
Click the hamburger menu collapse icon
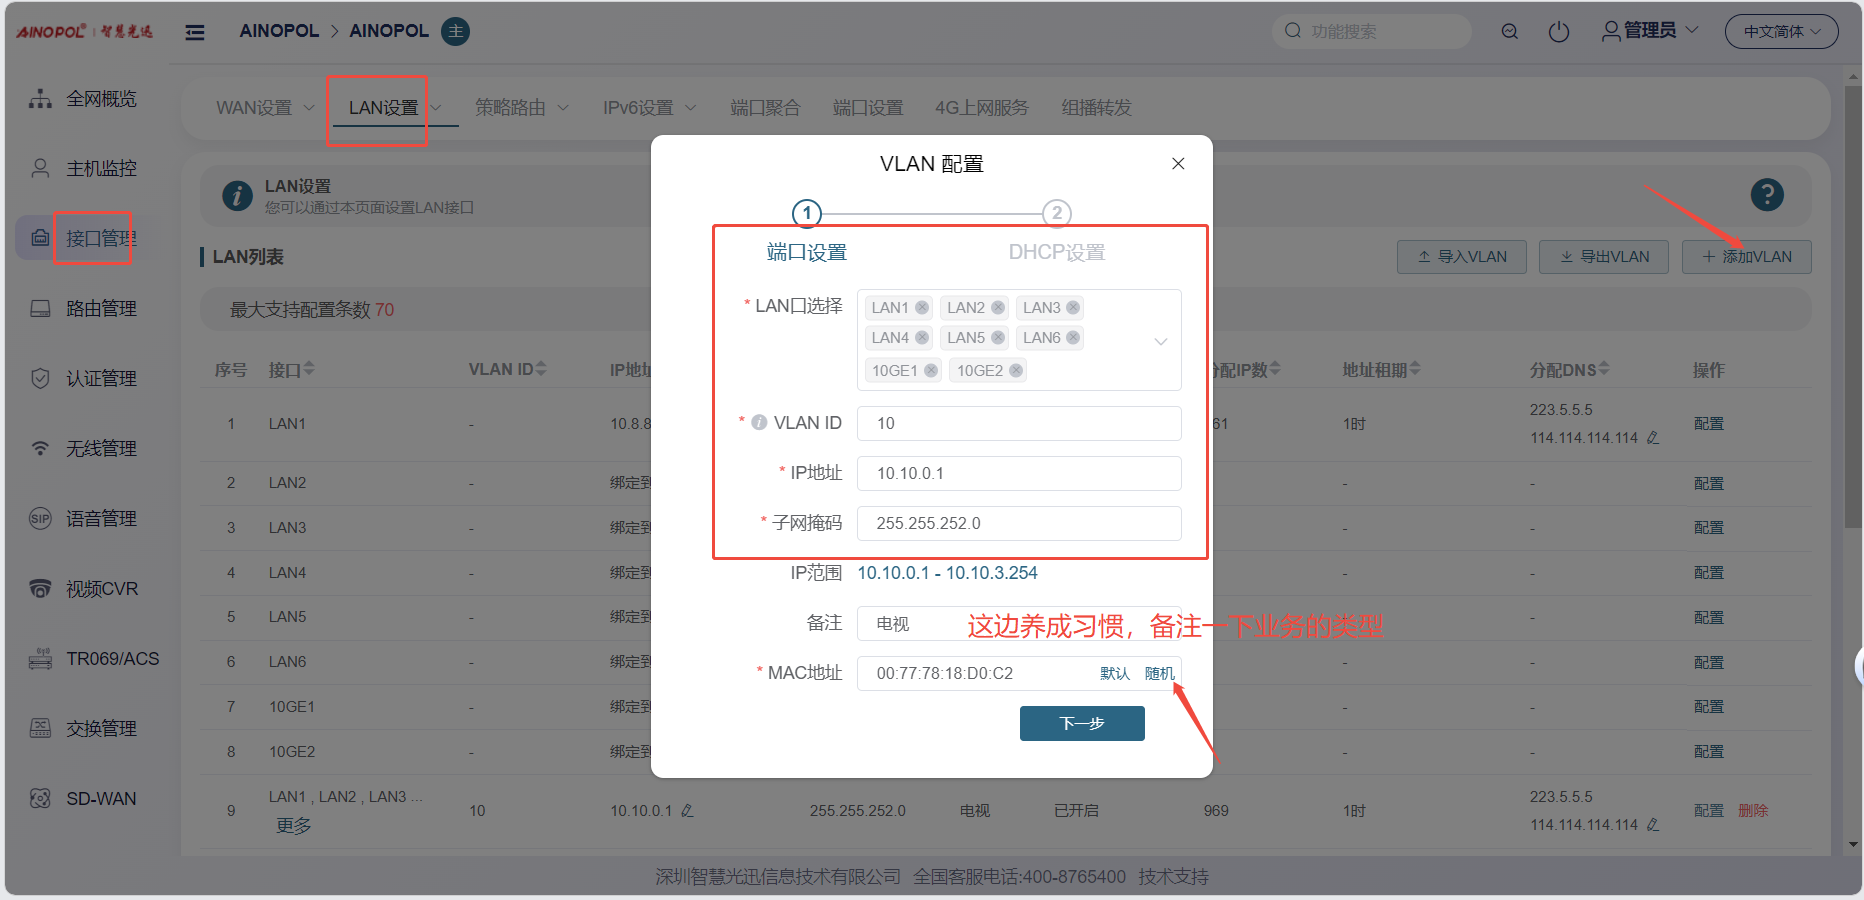click(x=195, y=32)
